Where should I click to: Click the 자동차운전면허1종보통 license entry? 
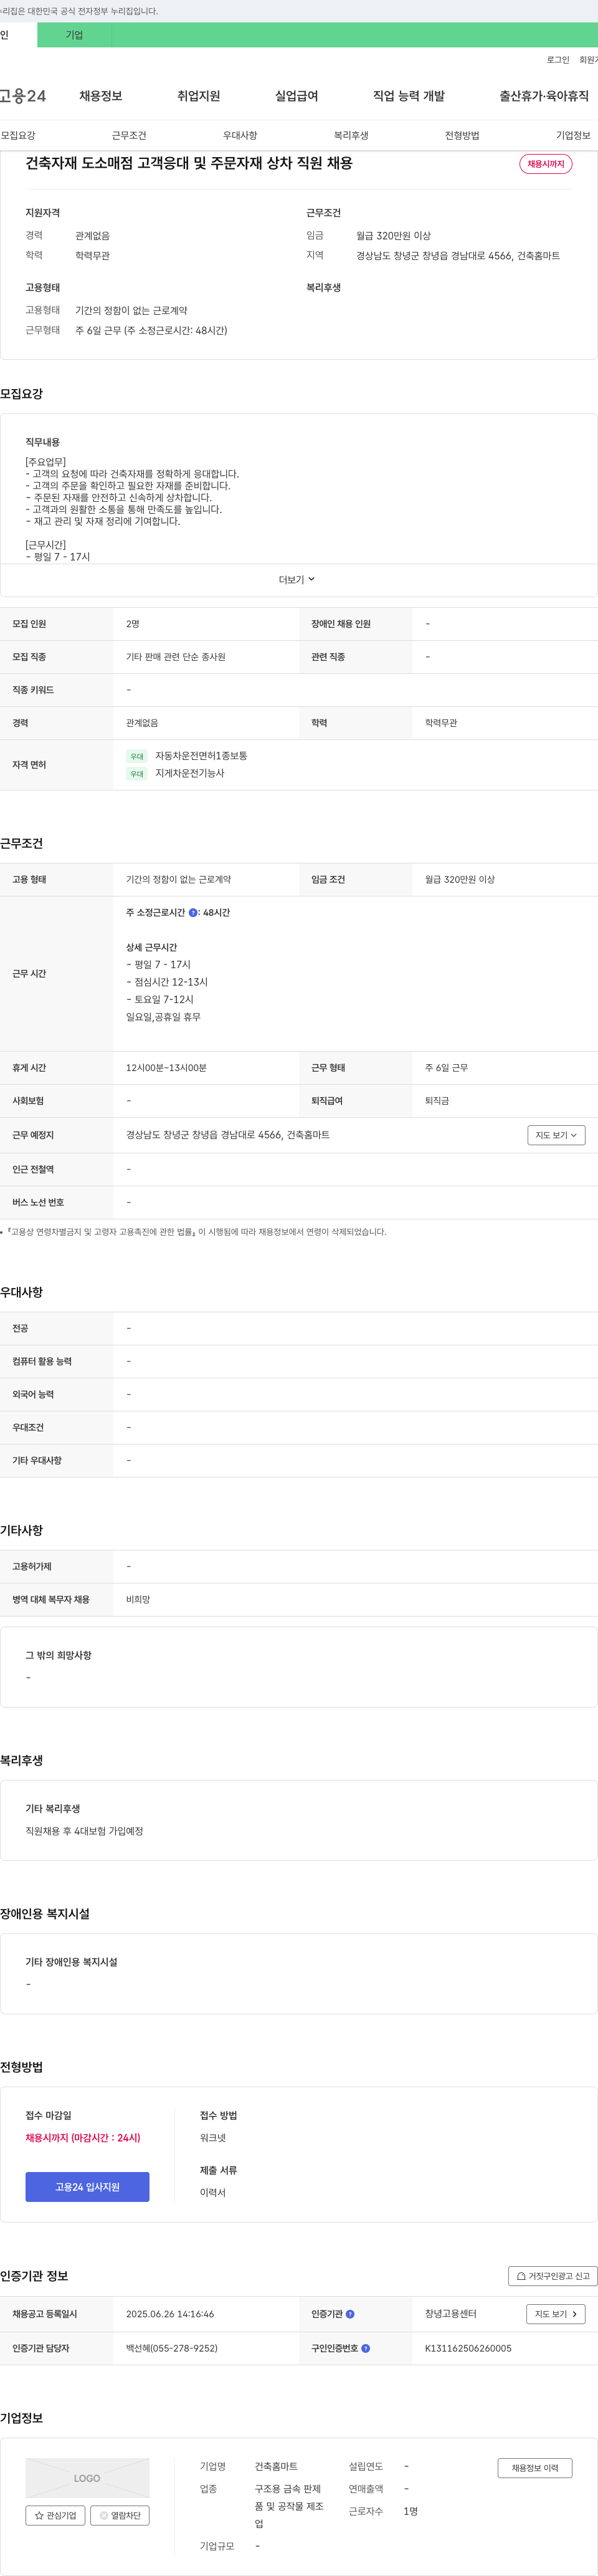point(201,756)
